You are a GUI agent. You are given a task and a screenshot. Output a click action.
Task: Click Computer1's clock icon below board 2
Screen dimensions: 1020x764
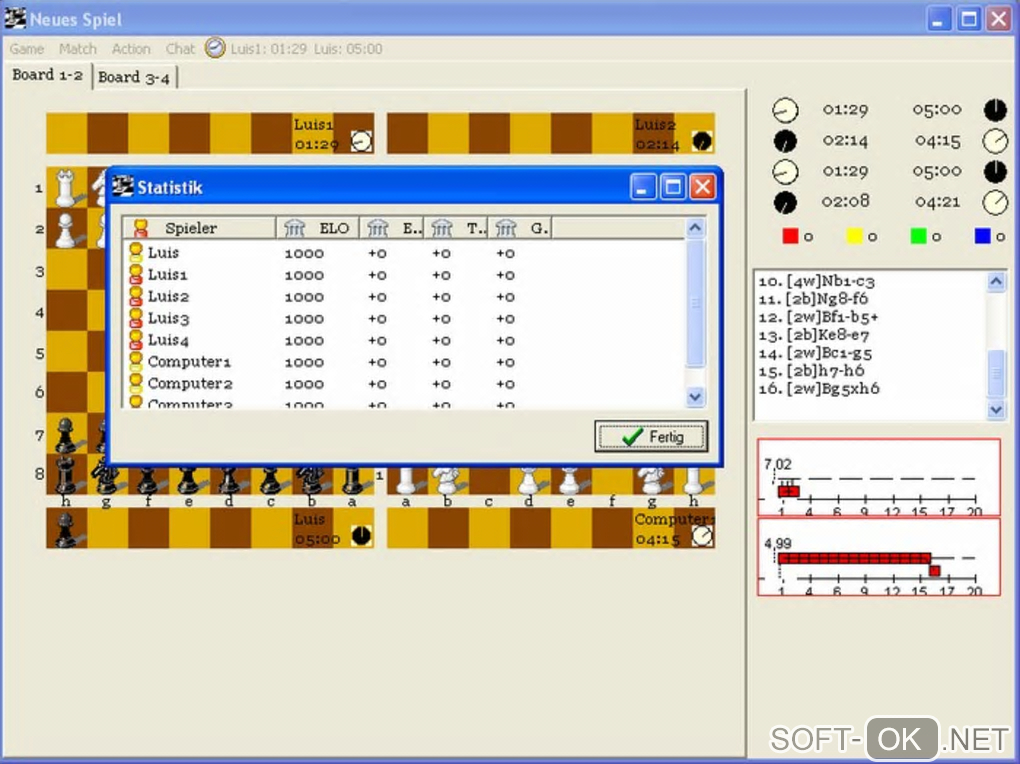click(703, 535)
